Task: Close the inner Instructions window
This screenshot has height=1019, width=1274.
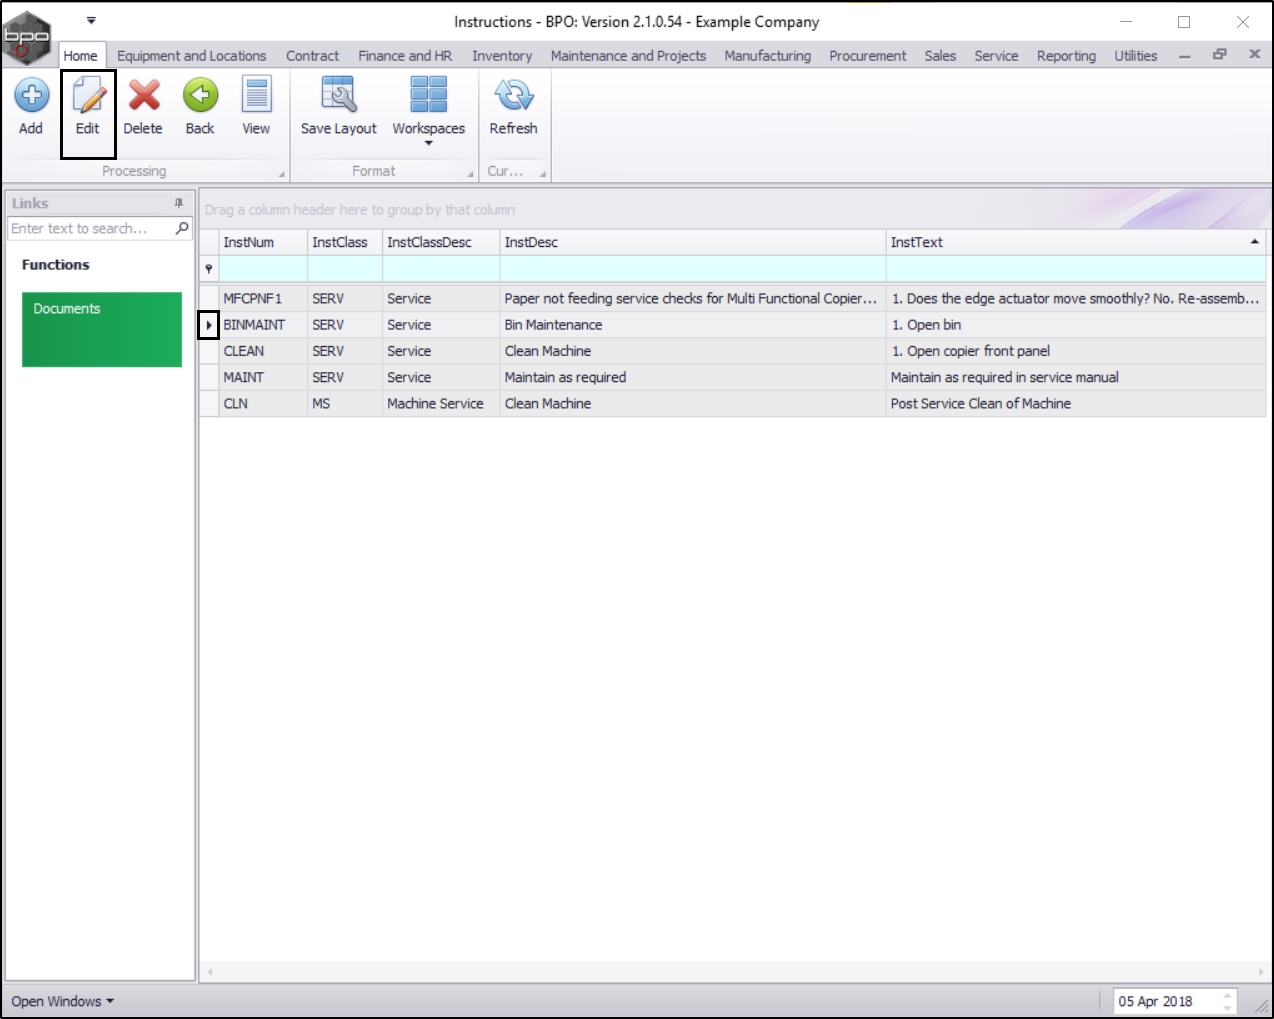Action: click(1254, 55)
